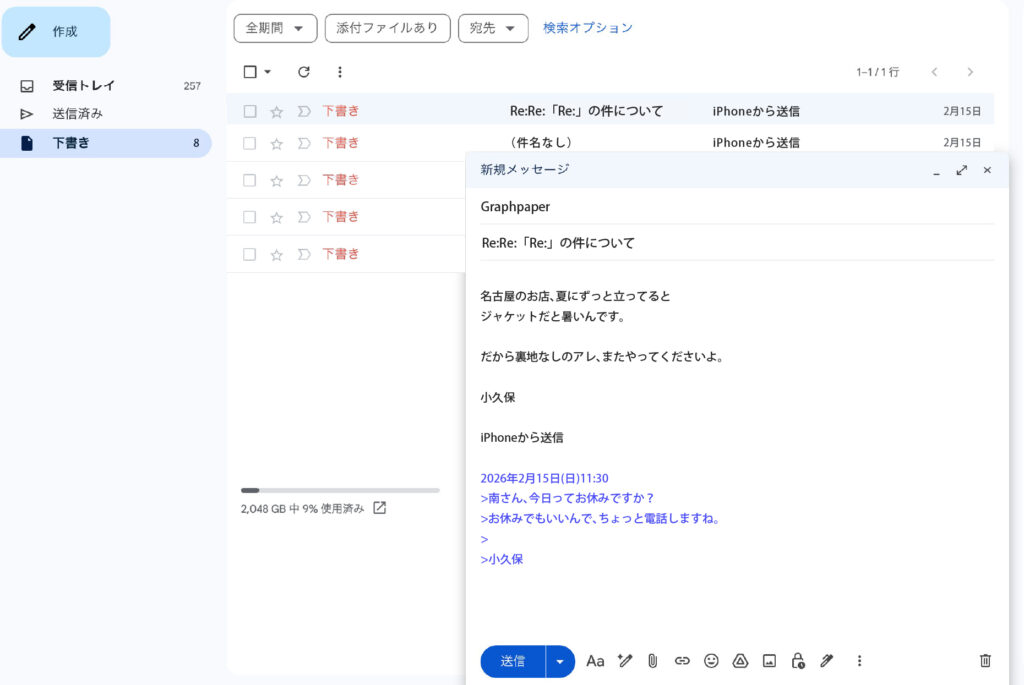Open compose more options menu
Viewport: 1024px width, 685px height.
859,661
